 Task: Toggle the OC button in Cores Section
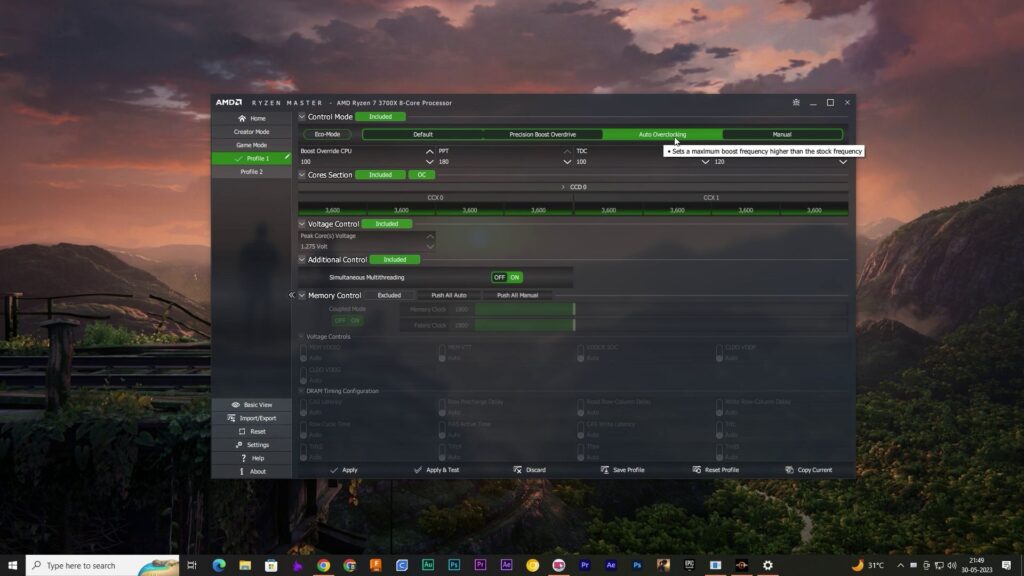pos(421,175)
